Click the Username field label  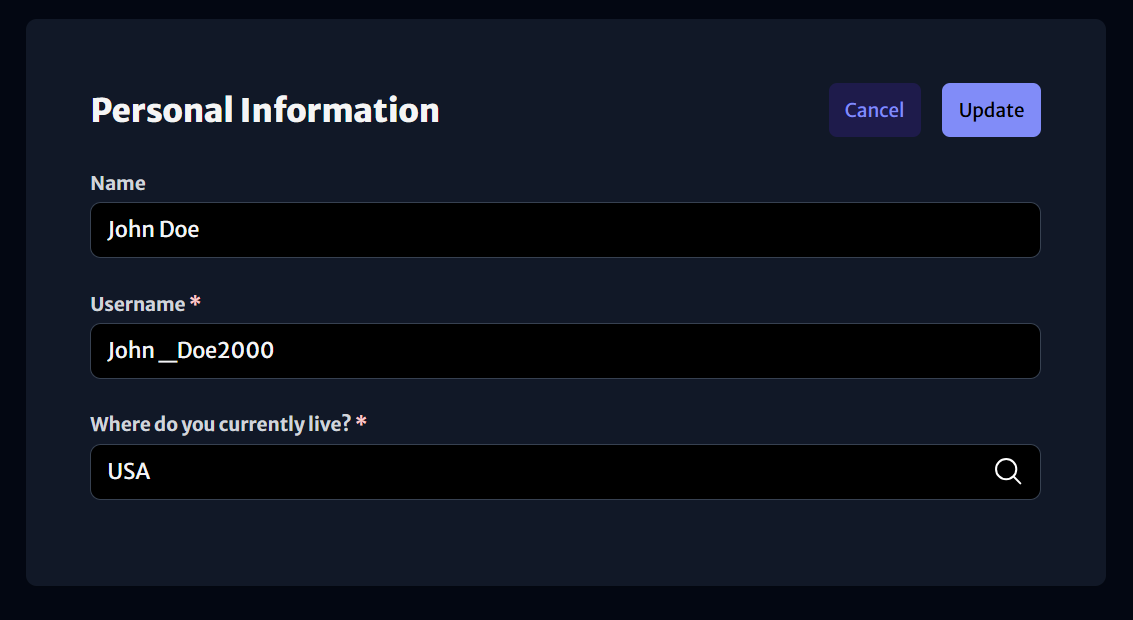pos(137,304)
